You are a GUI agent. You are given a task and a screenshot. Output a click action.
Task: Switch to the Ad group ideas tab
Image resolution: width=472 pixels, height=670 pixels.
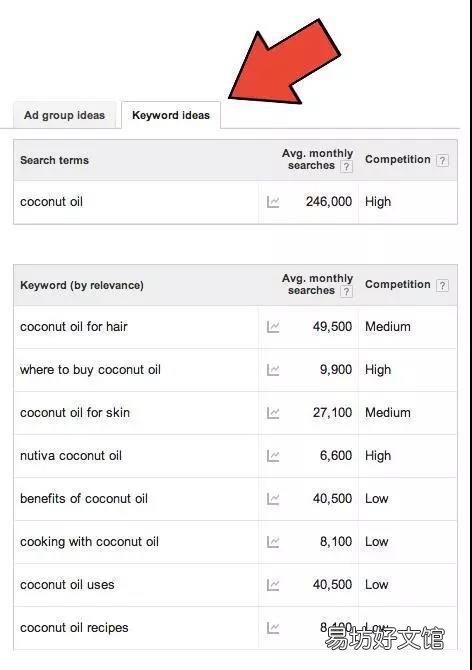[64, 115]
